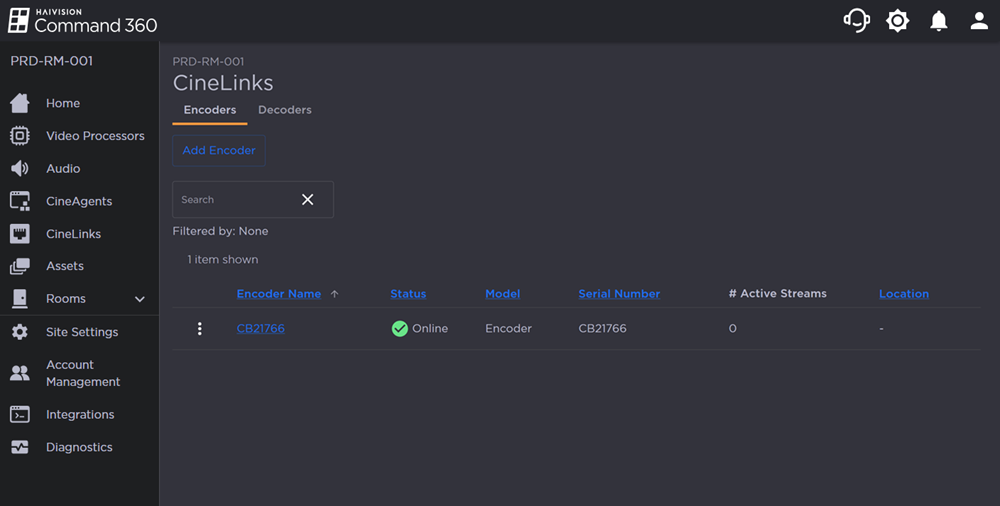This screenshot has width=1000, height=506.
Task: Click the Add Encoder button
Action: click(219, 151)
